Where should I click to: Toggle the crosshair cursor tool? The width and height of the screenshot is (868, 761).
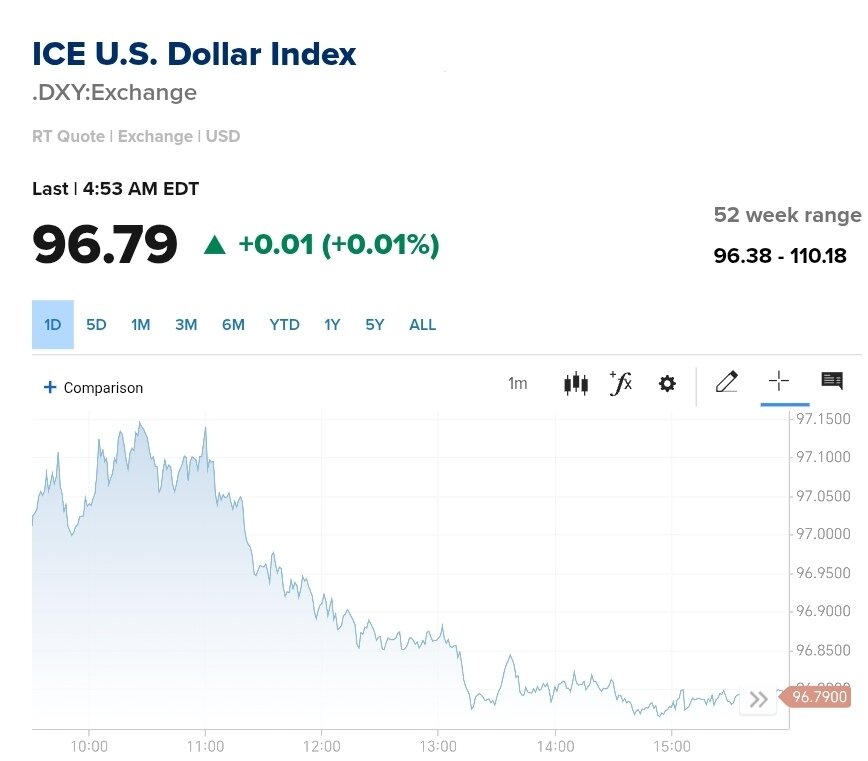pyautogui.click(x=779, y=382)
